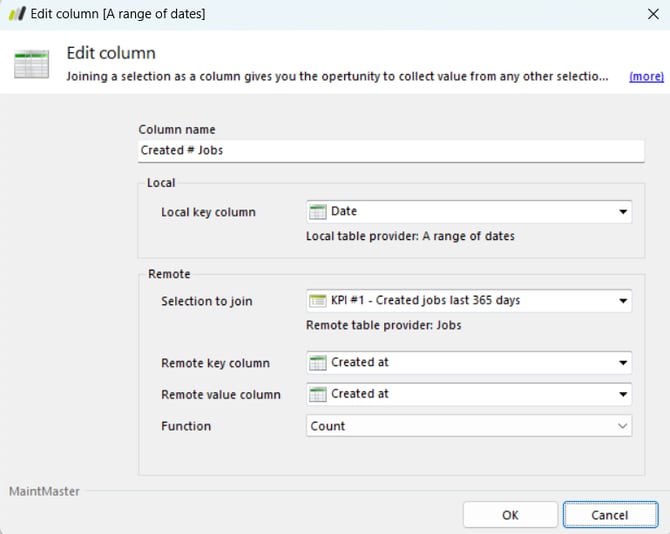Click Created at text in Remote key column
670x534 pixels.
click(360, 363)
